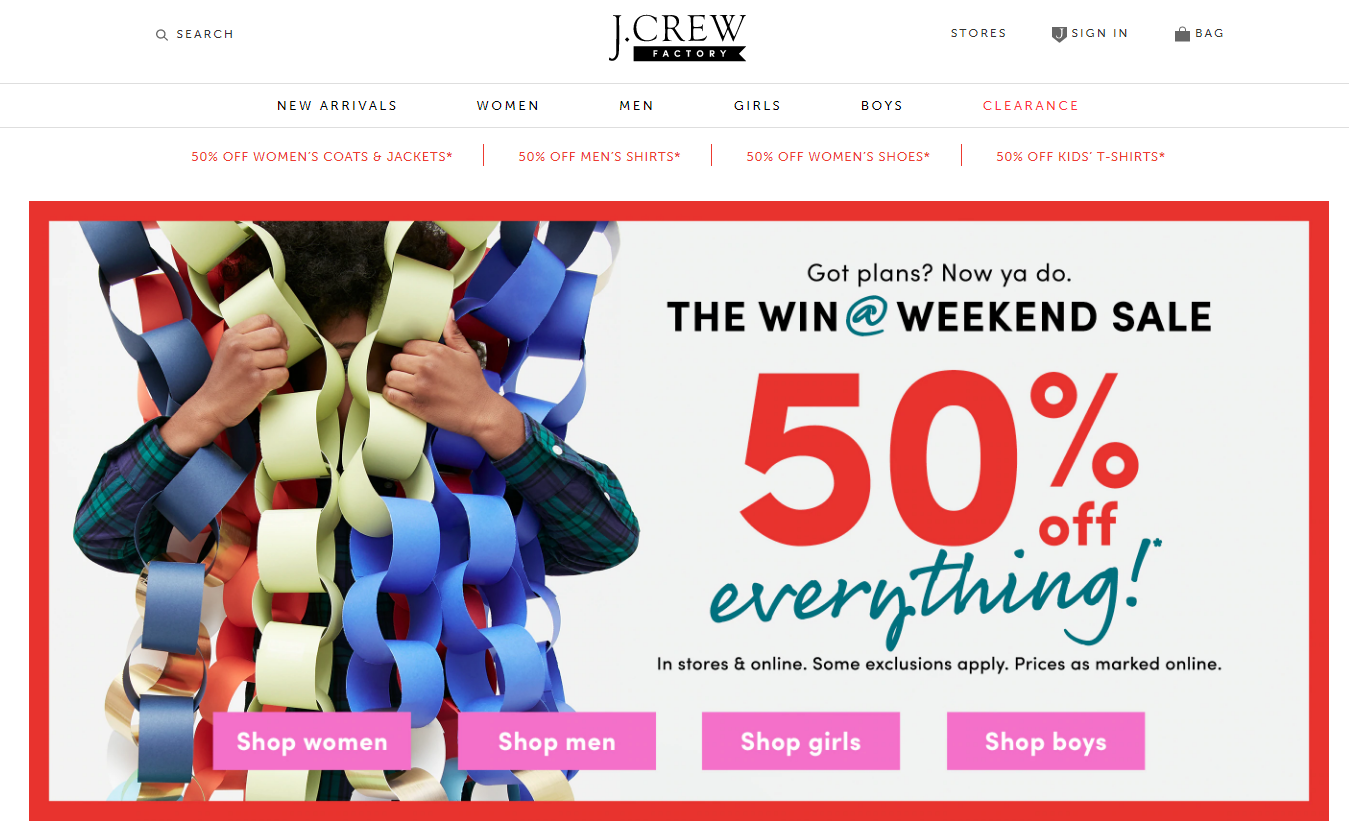This screenshot has width=1349, height=824.
Task: Open the 50% off men's shirts promo
Action: [599, 157]
